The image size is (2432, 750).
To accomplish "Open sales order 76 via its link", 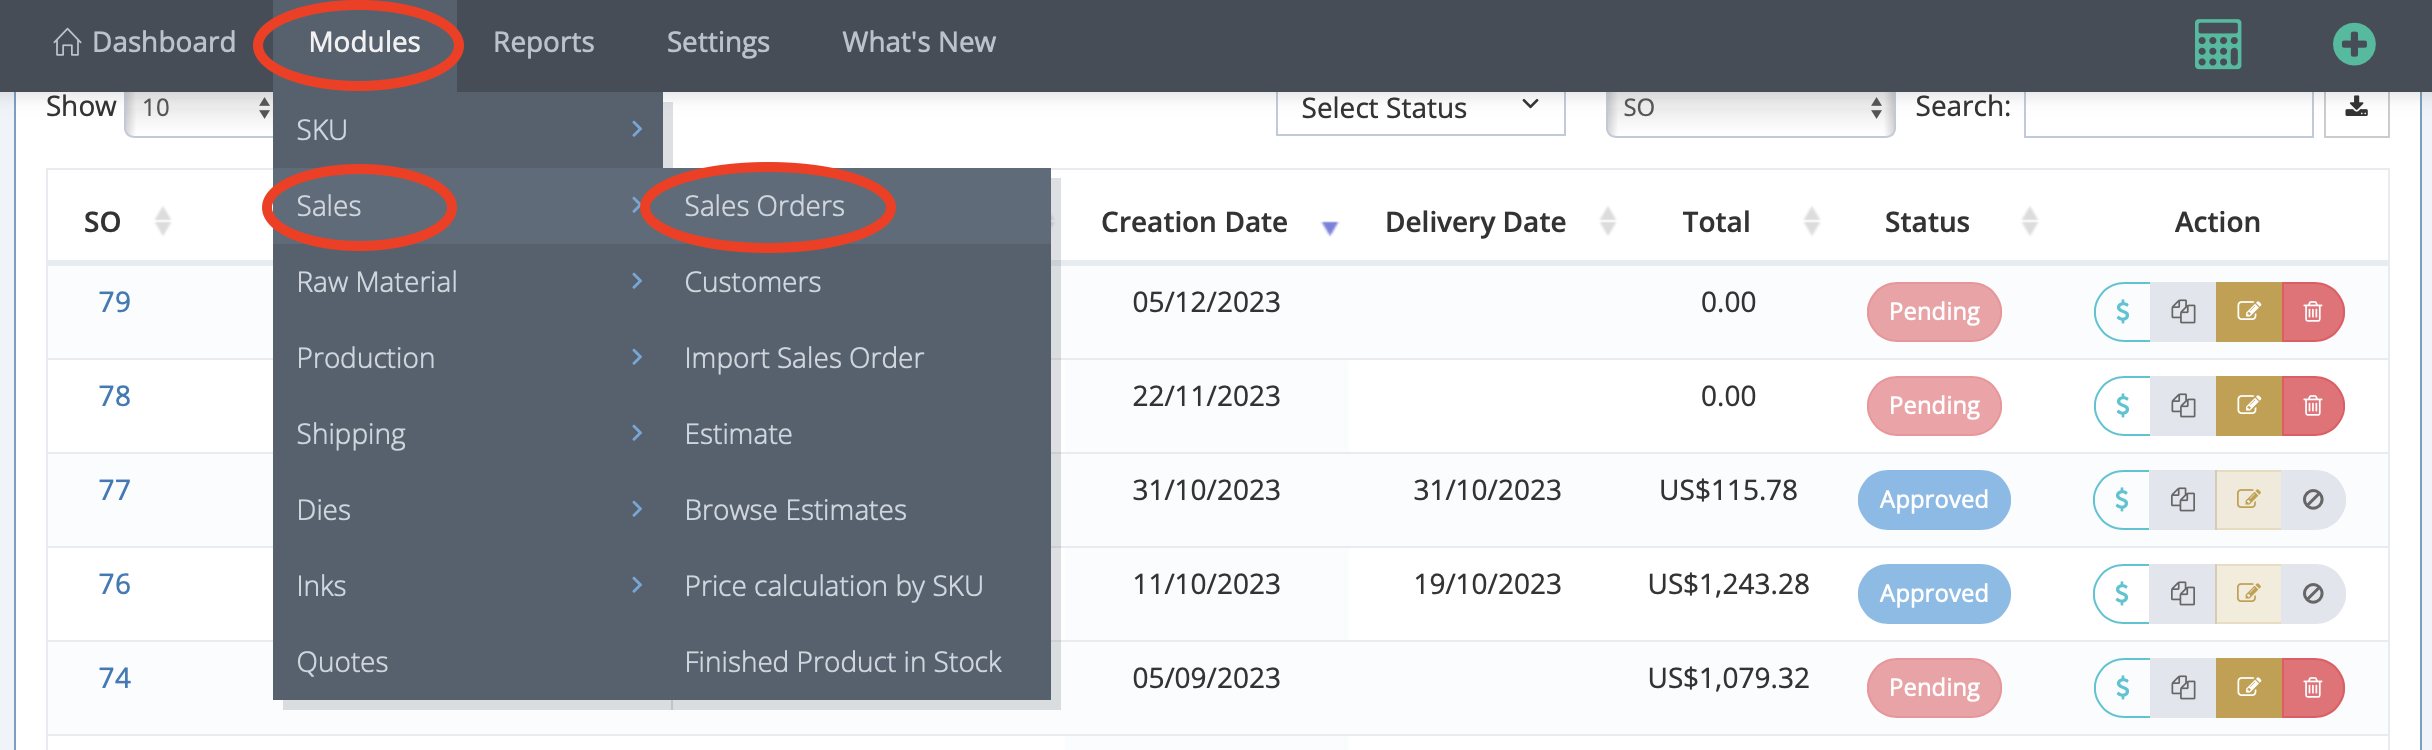I will pos(113,582).
